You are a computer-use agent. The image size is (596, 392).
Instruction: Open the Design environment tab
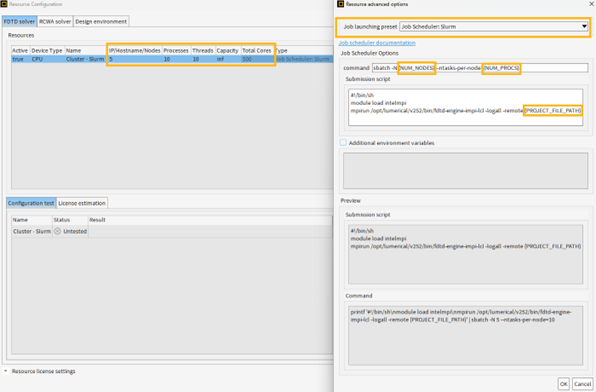[x=101, y=22]
